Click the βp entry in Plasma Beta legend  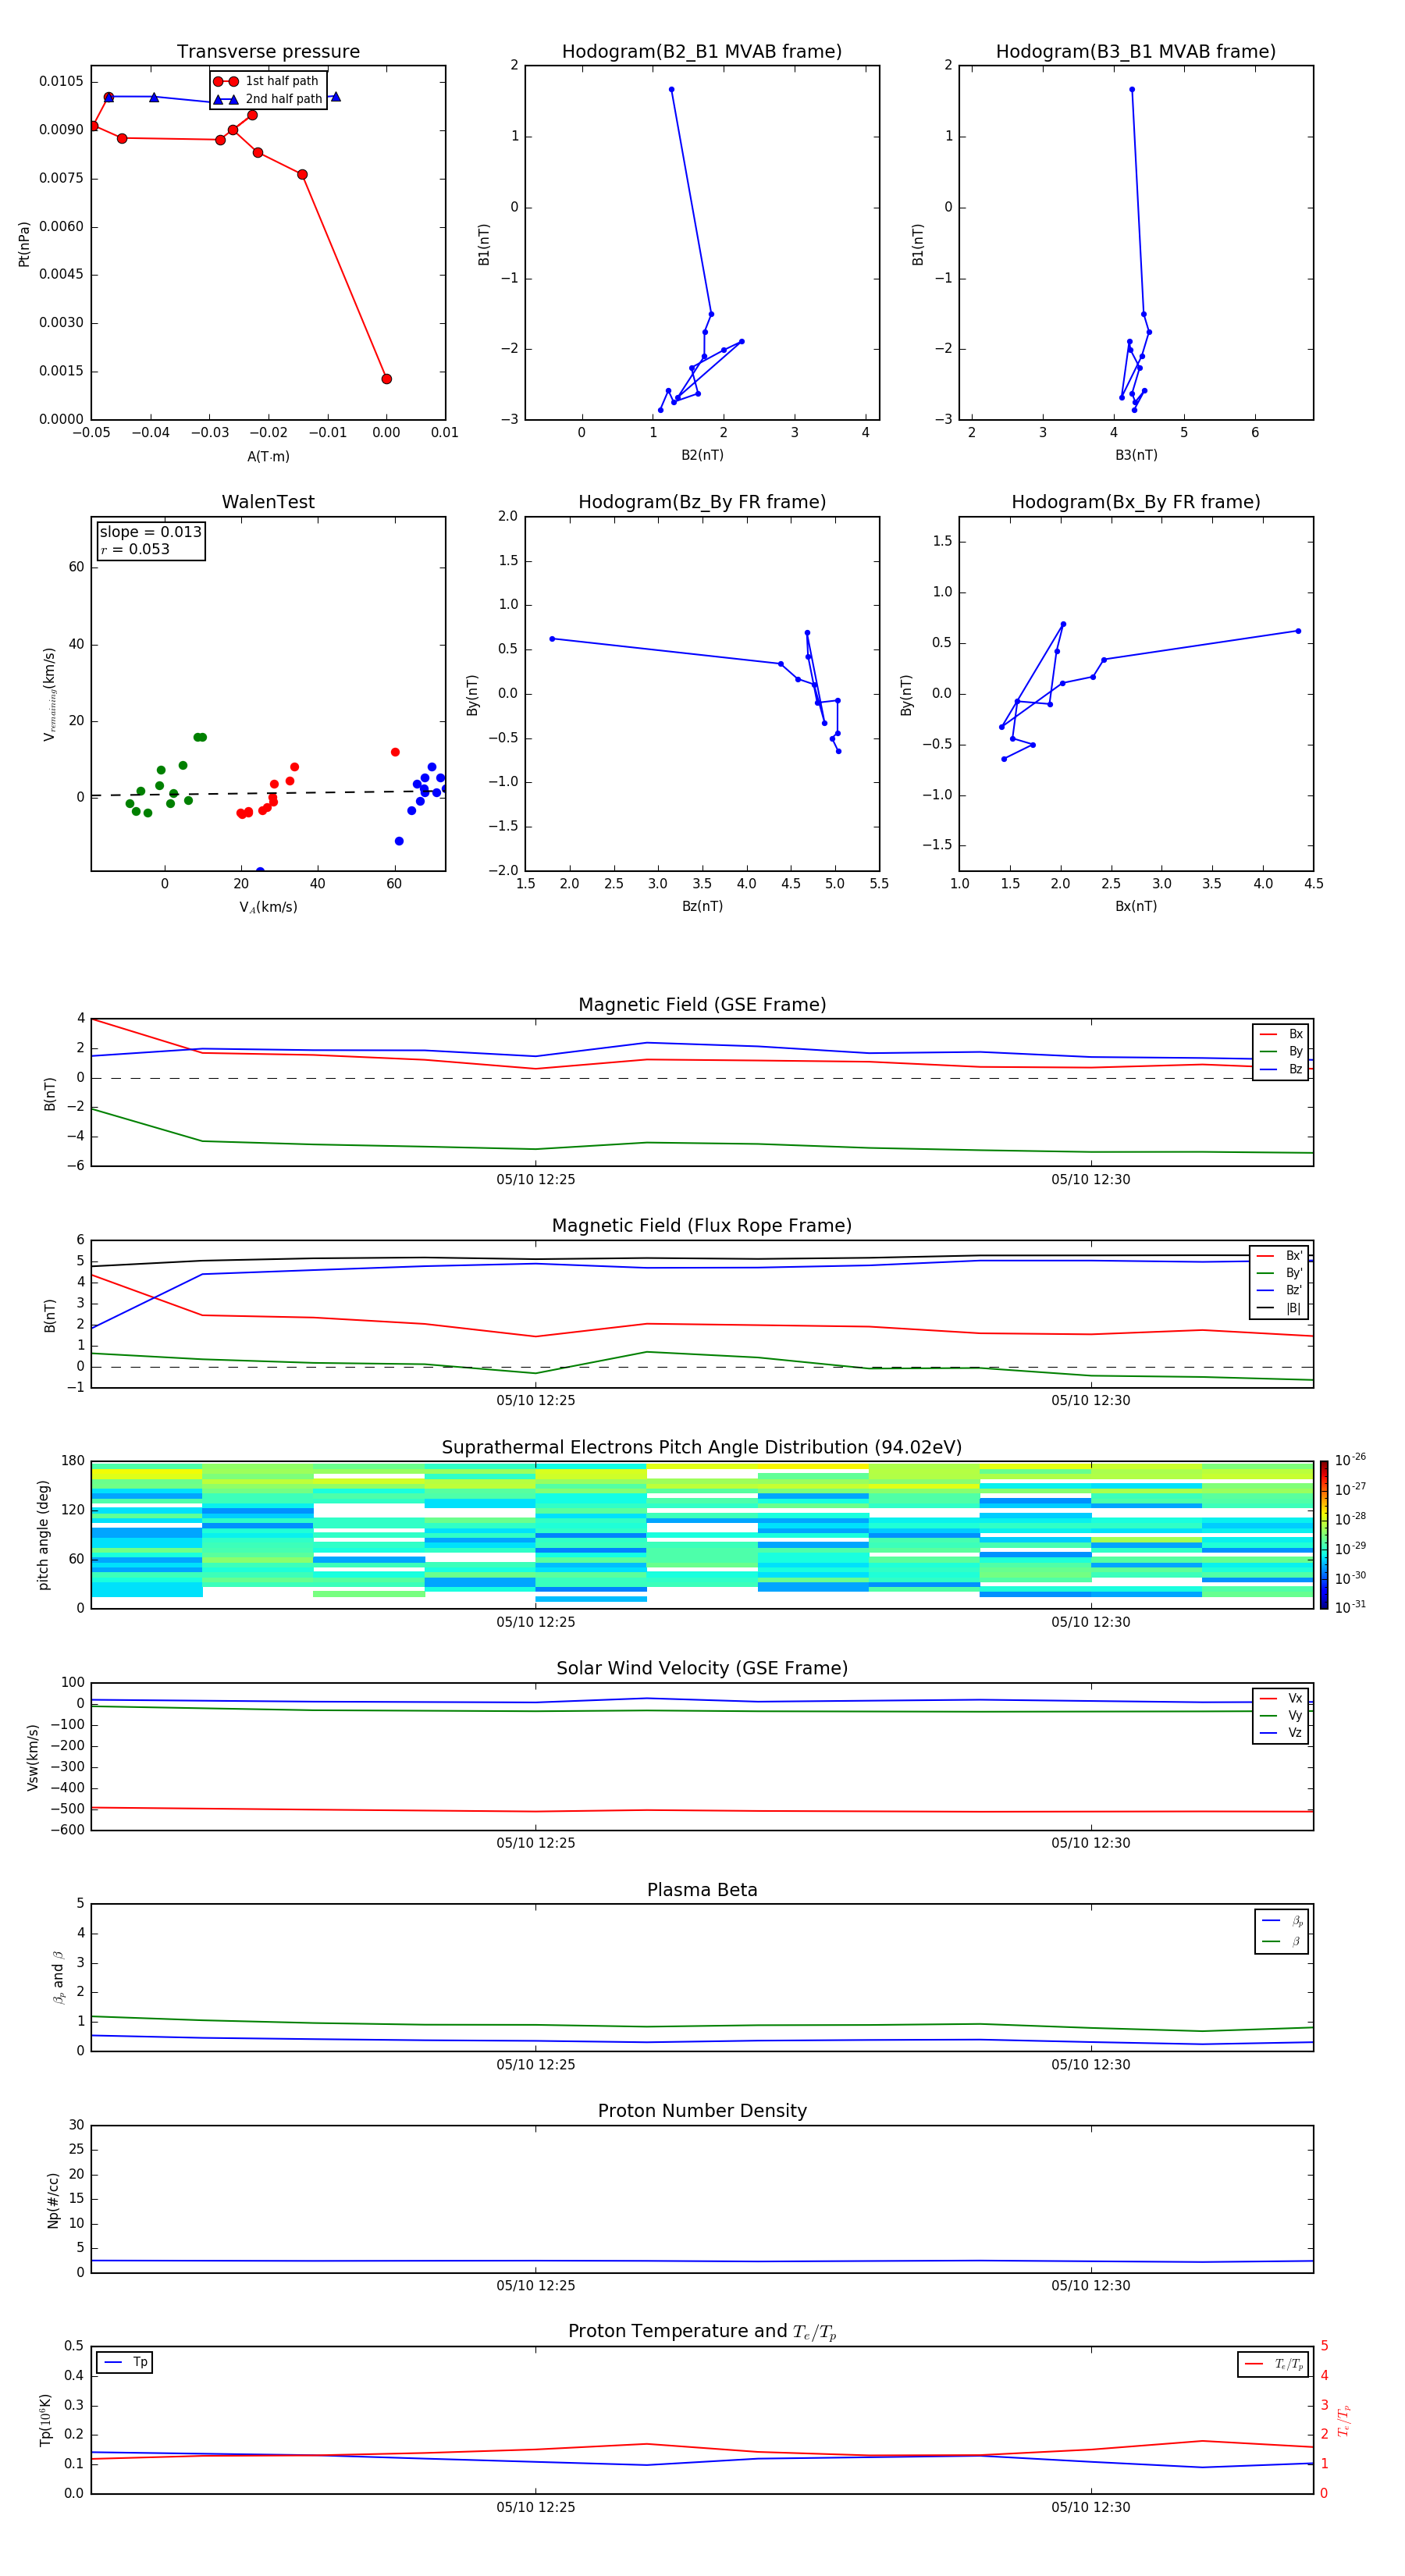(1282, 1921)
